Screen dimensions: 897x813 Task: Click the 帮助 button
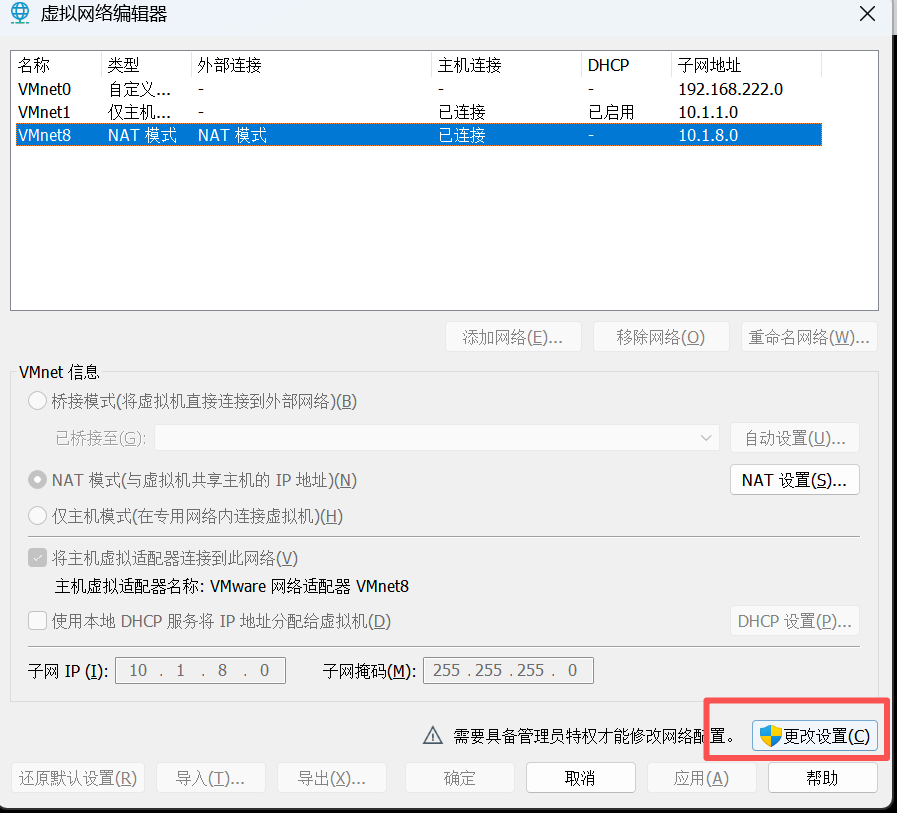click(x=823, y=778)
